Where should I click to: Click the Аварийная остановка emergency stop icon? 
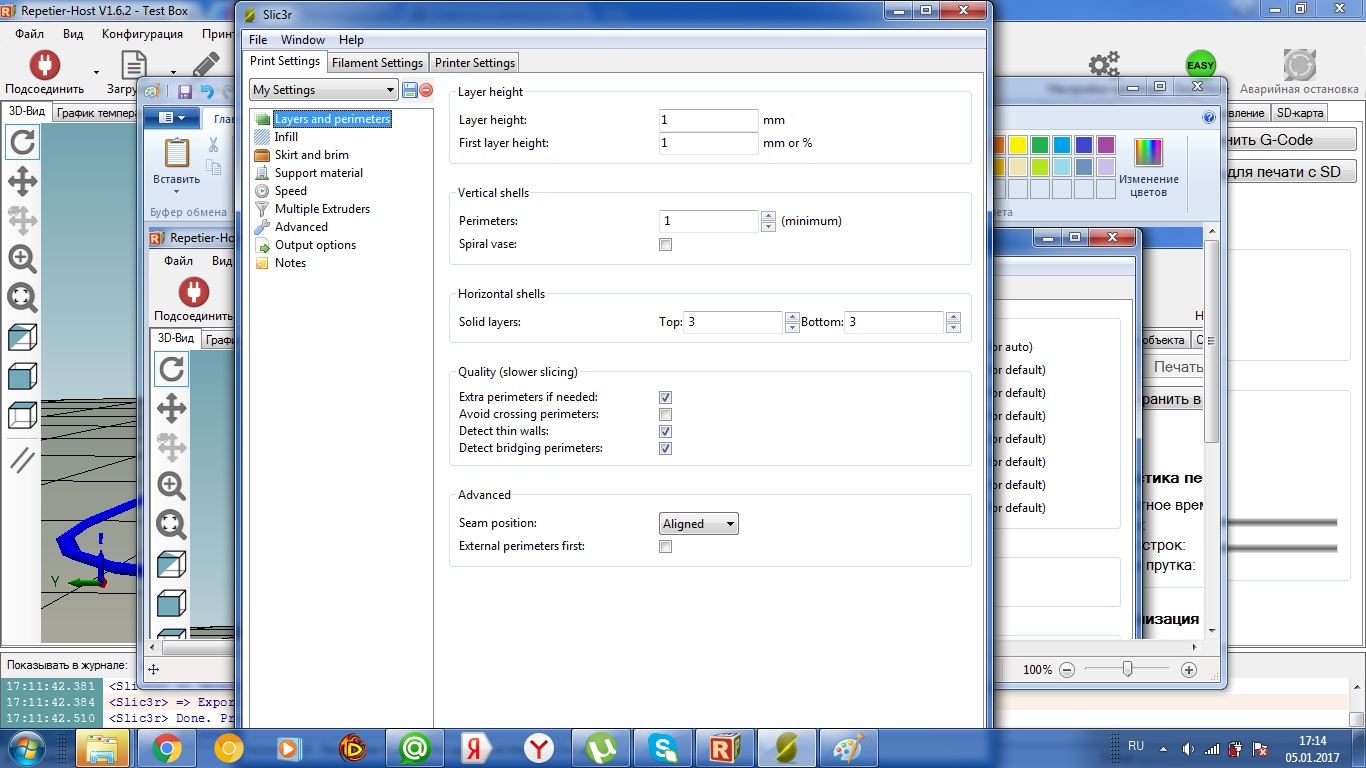point(1299,66)
